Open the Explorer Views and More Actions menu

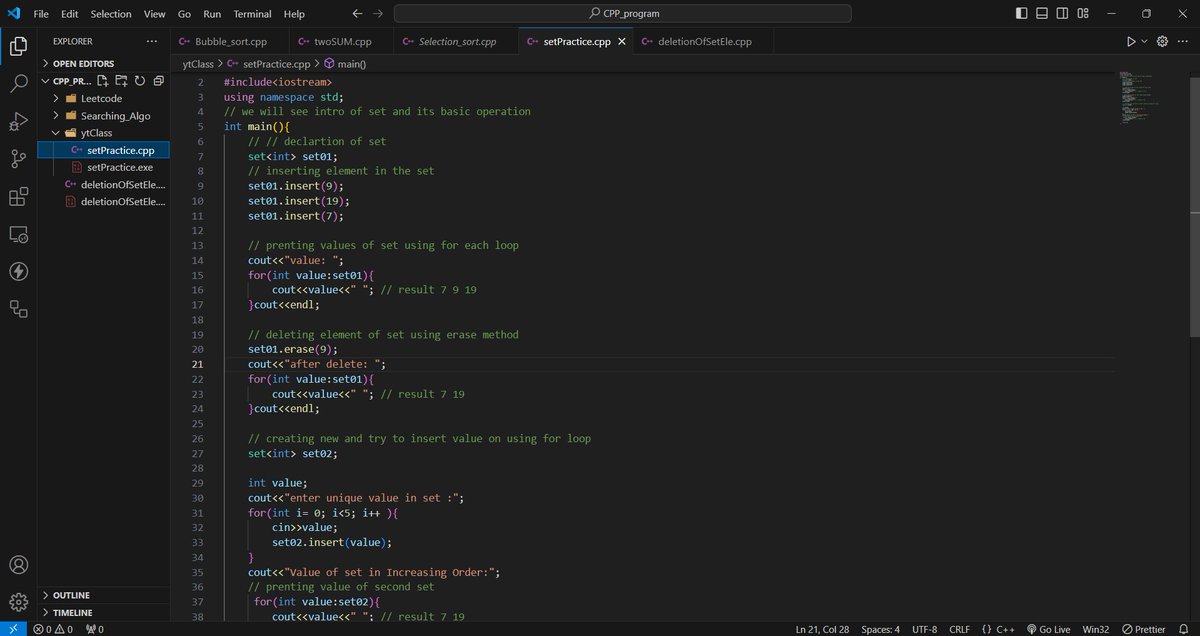tap(152, 41)
